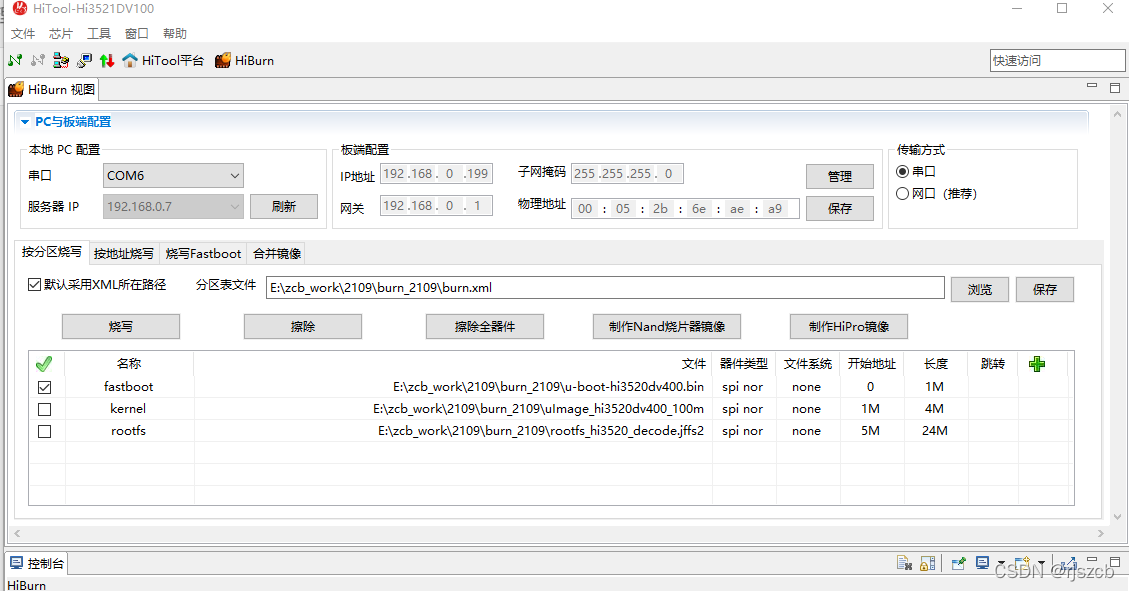The width and height of the screenshot is (1129, 591).
Task: Click the 烧写 burn button
Action: 120,327
